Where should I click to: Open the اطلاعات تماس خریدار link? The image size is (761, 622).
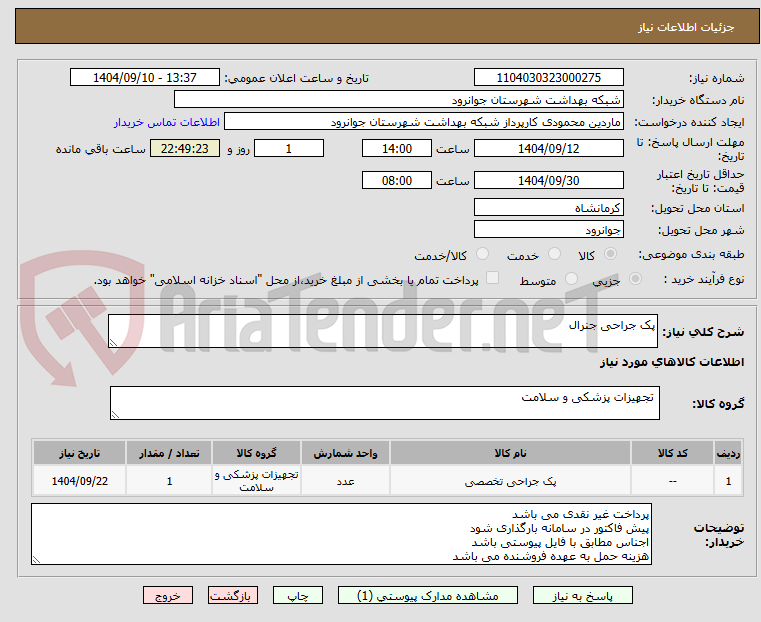pyautogui.click(x=167, y=122)
